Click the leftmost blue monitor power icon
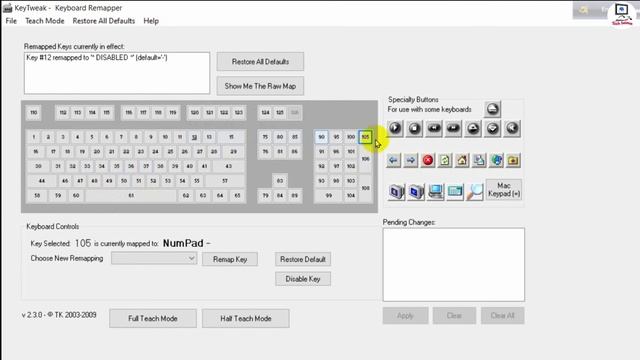The height and width of the screenshot is (360, 640). 396,191
